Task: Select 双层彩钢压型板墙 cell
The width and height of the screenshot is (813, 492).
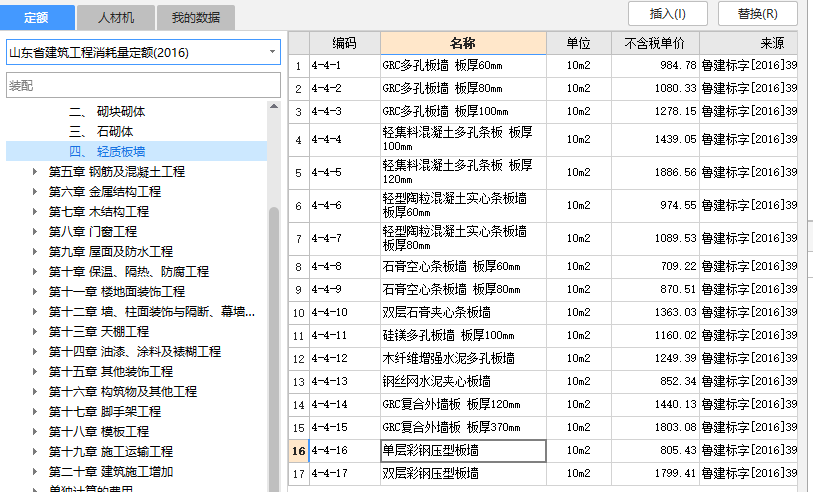Action: point(463,473)
